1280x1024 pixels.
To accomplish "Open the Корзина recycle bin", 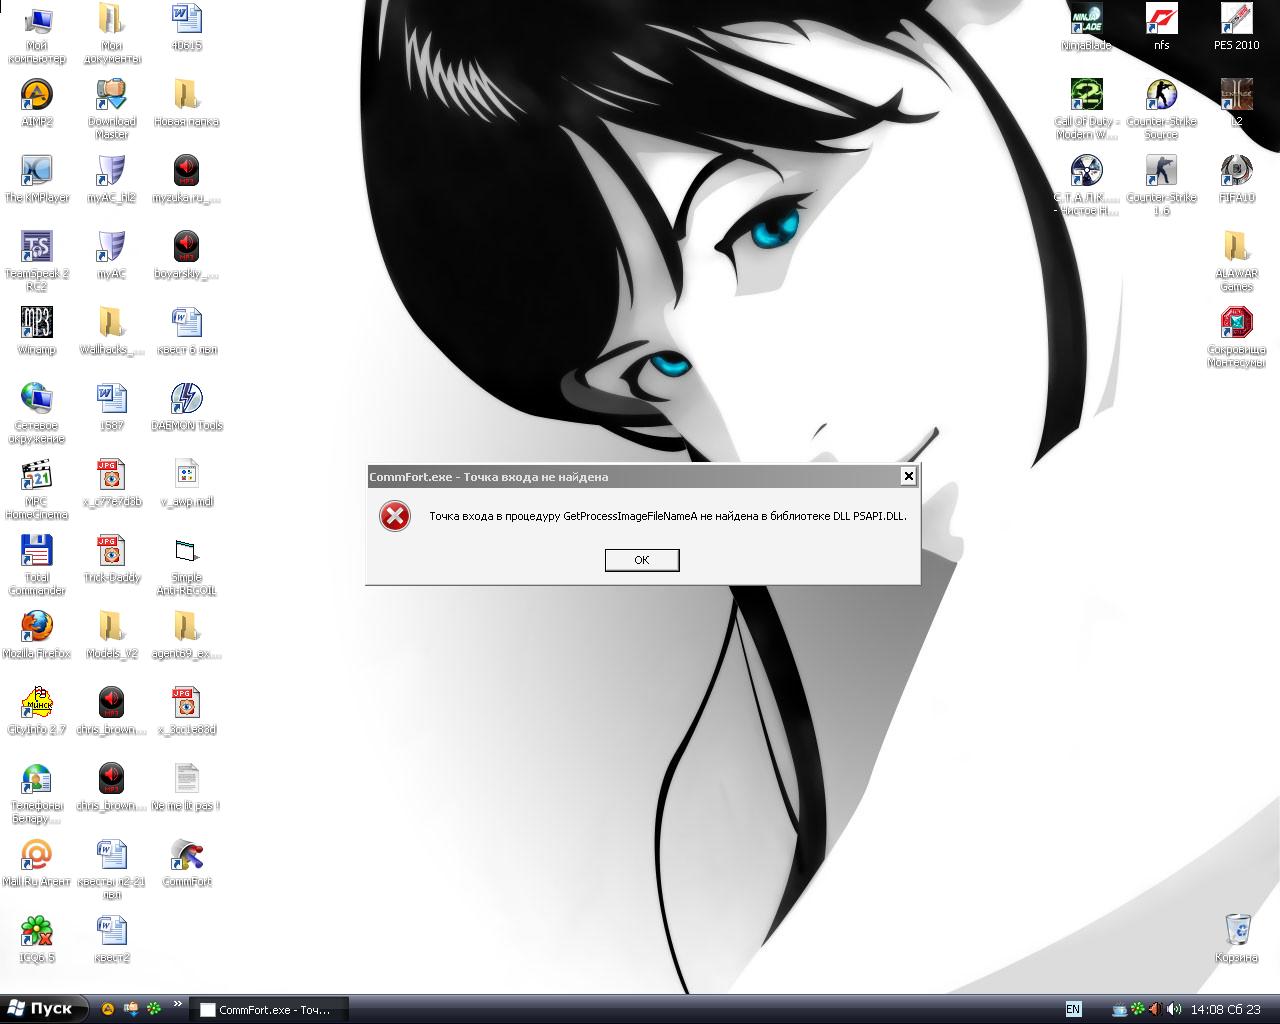I will point(1237,930).
